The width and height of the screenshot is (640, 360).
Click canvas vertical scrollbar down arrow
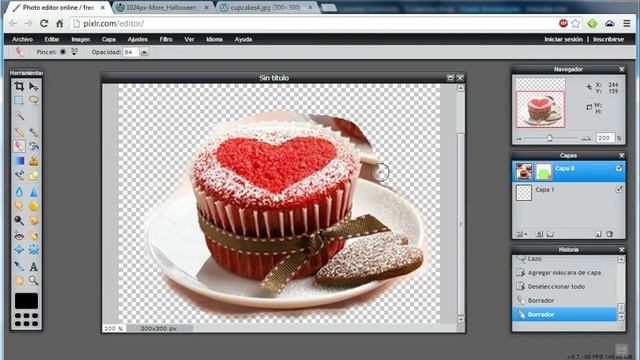(x=460, y=319)
